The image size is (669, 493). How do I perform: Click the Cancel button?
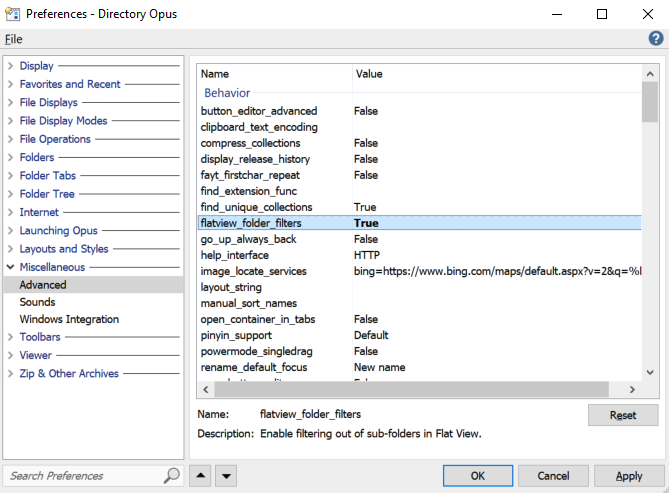pos(553,475)
